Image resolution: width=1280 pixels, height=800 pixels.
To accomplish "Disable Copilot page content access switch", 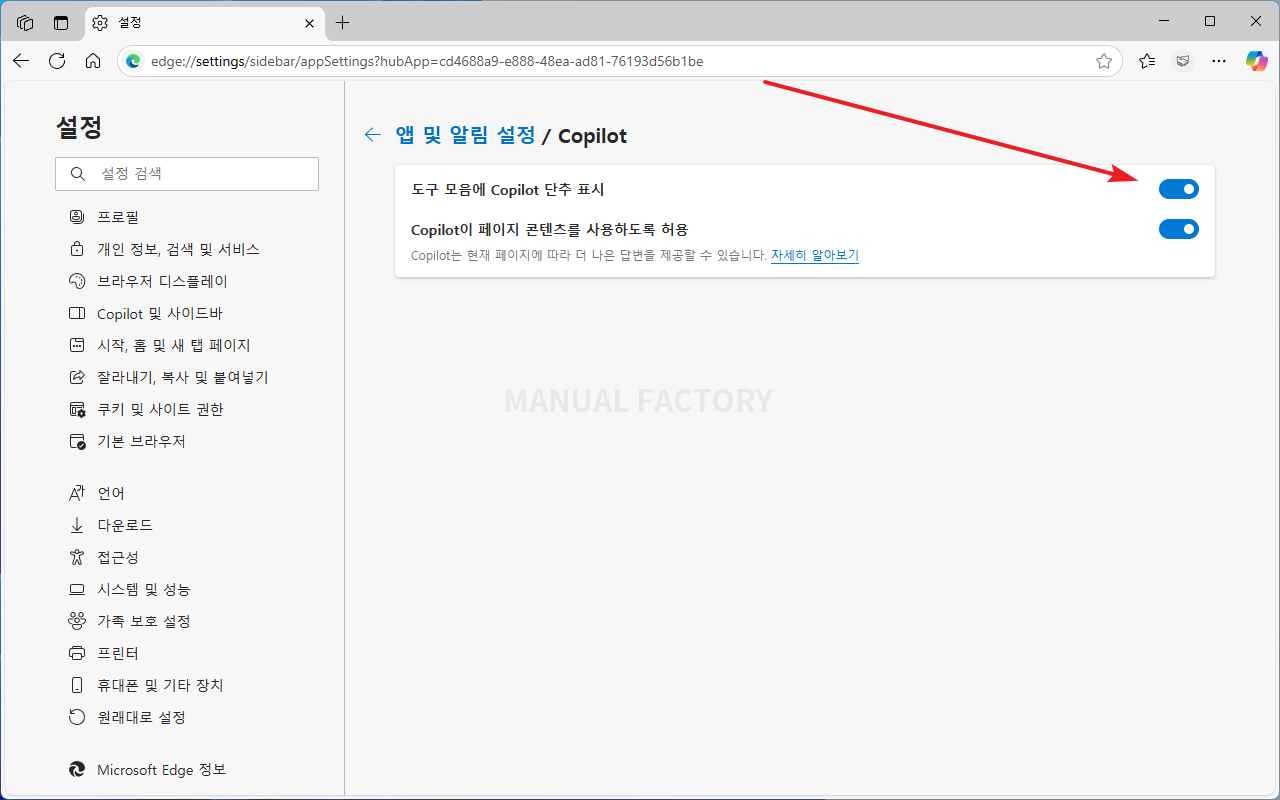I will pos(1178,229).
